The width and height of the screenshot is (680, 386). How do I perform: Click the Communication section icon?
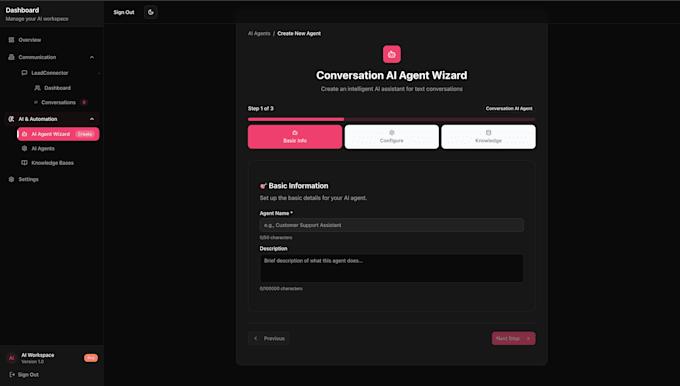pyautogui.click(x=11, y=57)
